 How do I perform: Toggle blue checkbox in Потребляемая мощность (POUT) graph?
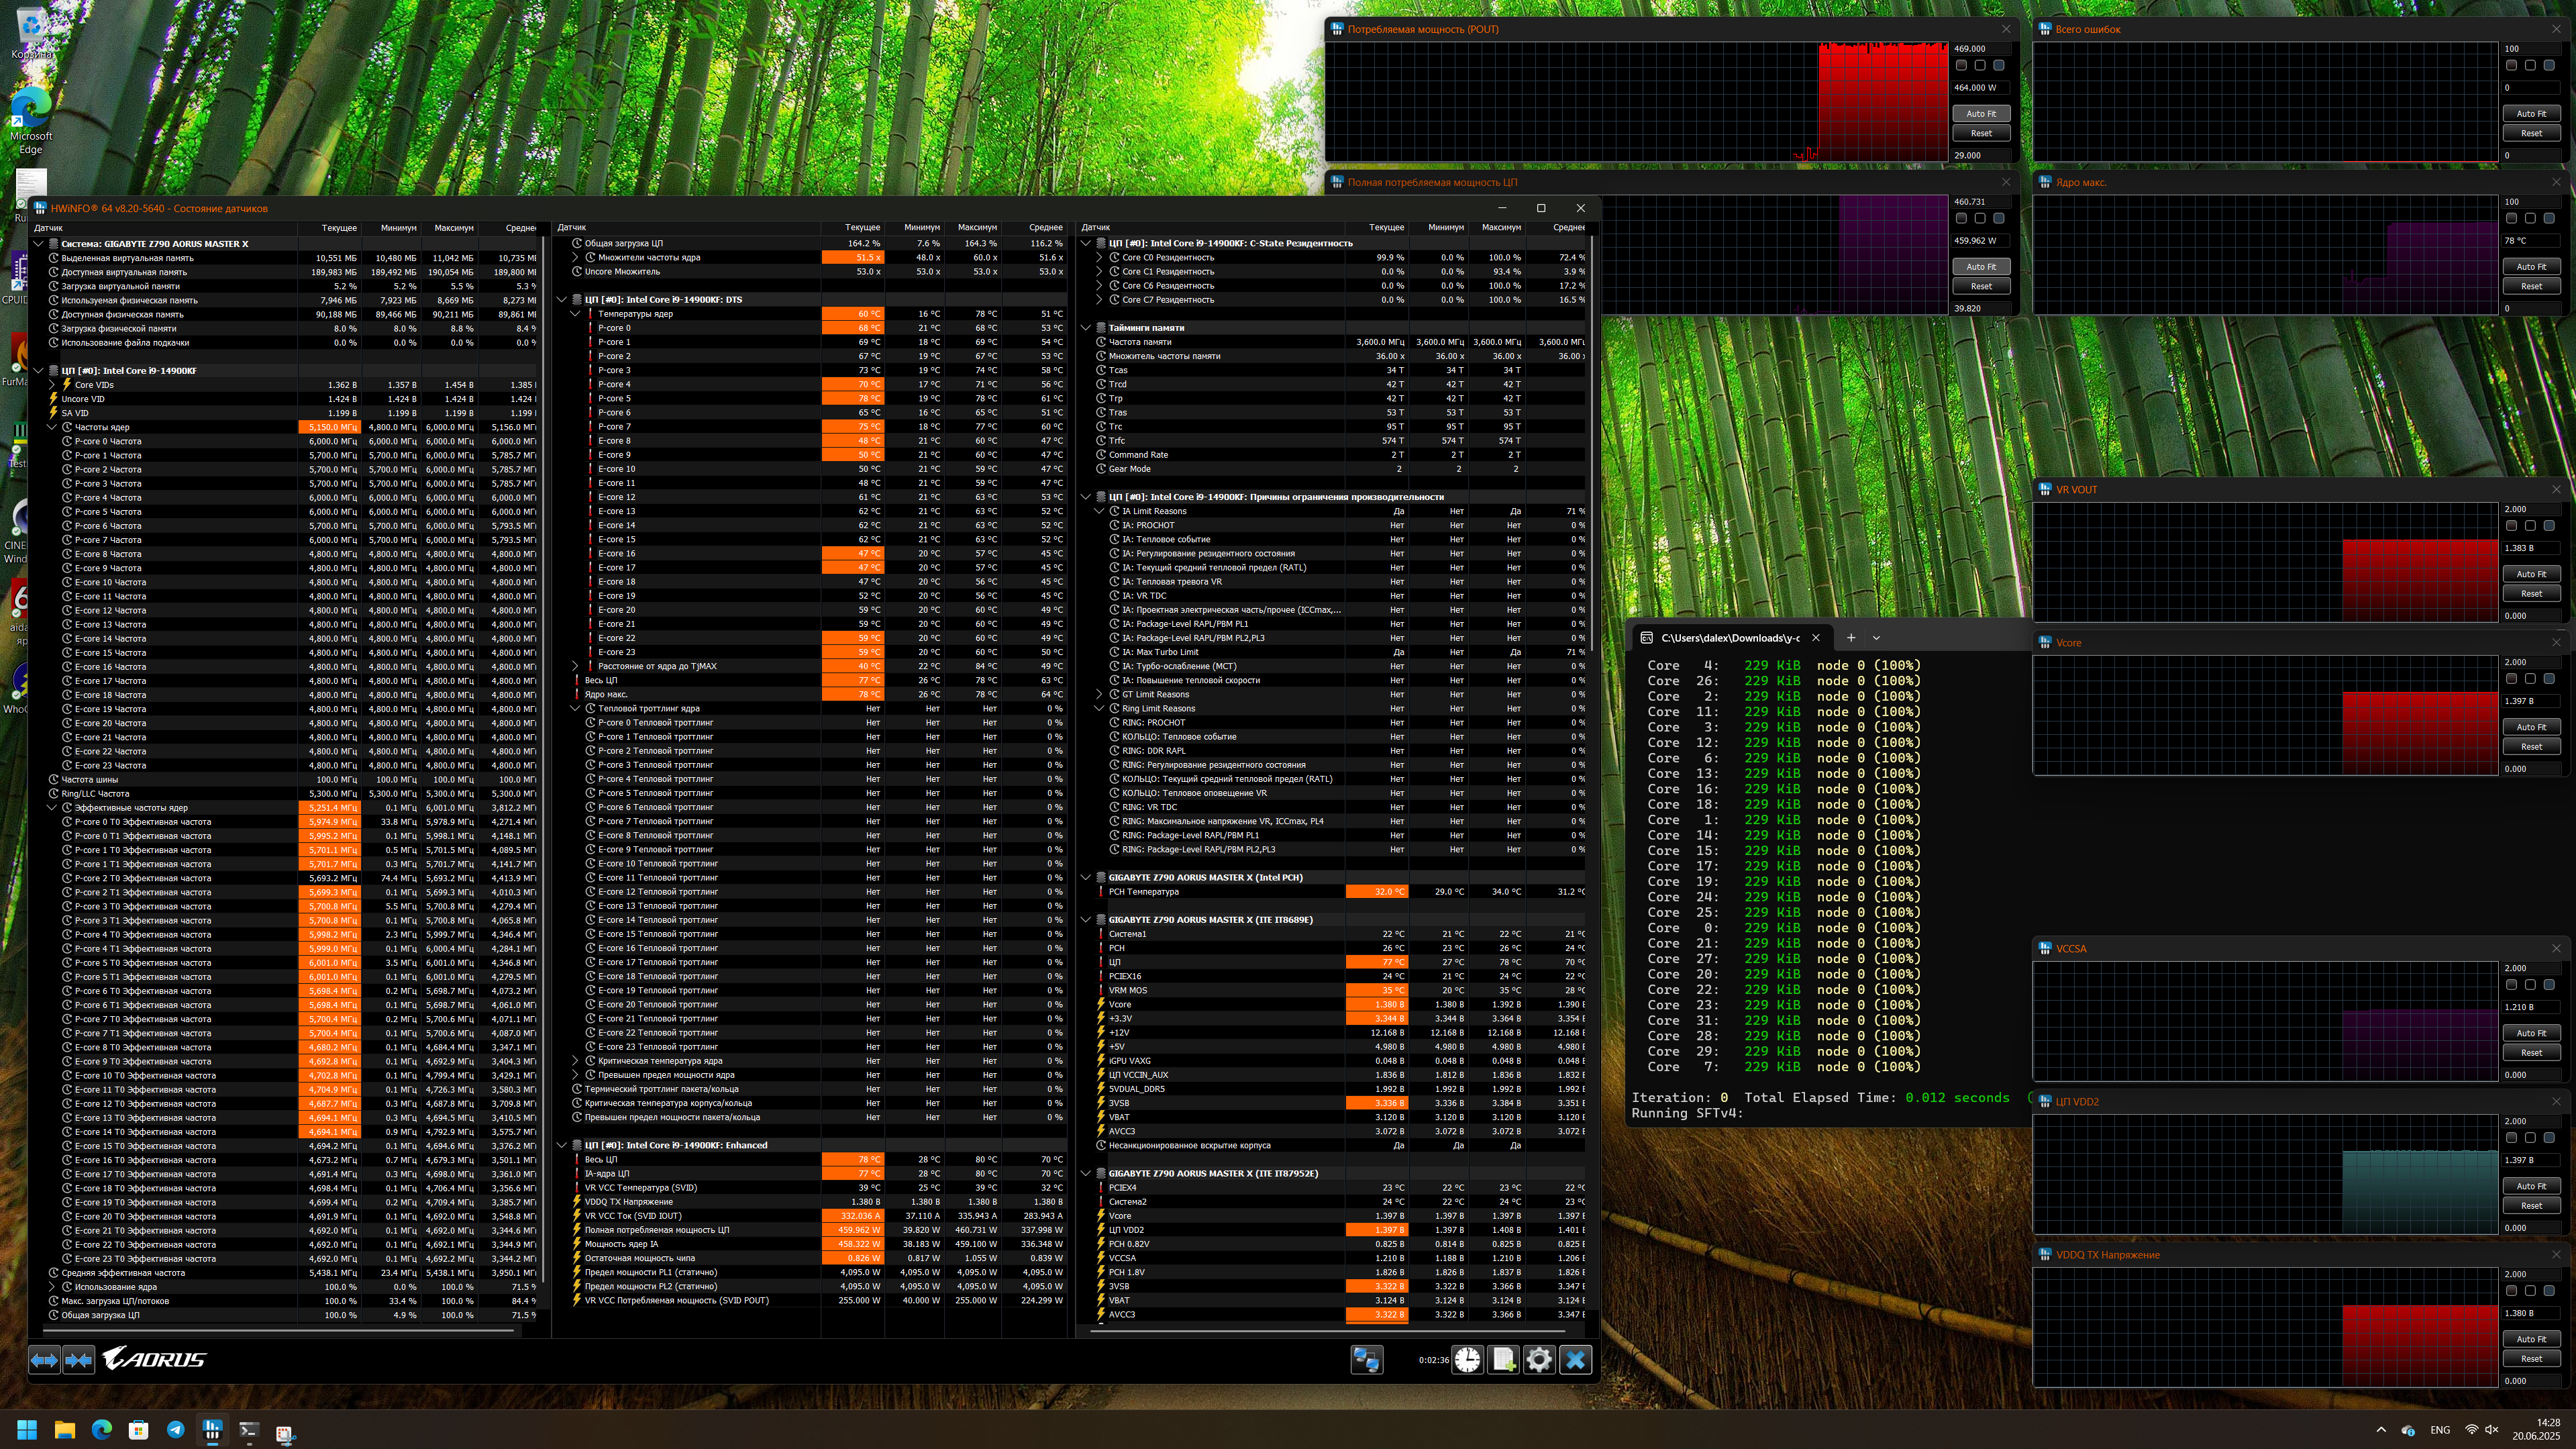coord(1998,65)
